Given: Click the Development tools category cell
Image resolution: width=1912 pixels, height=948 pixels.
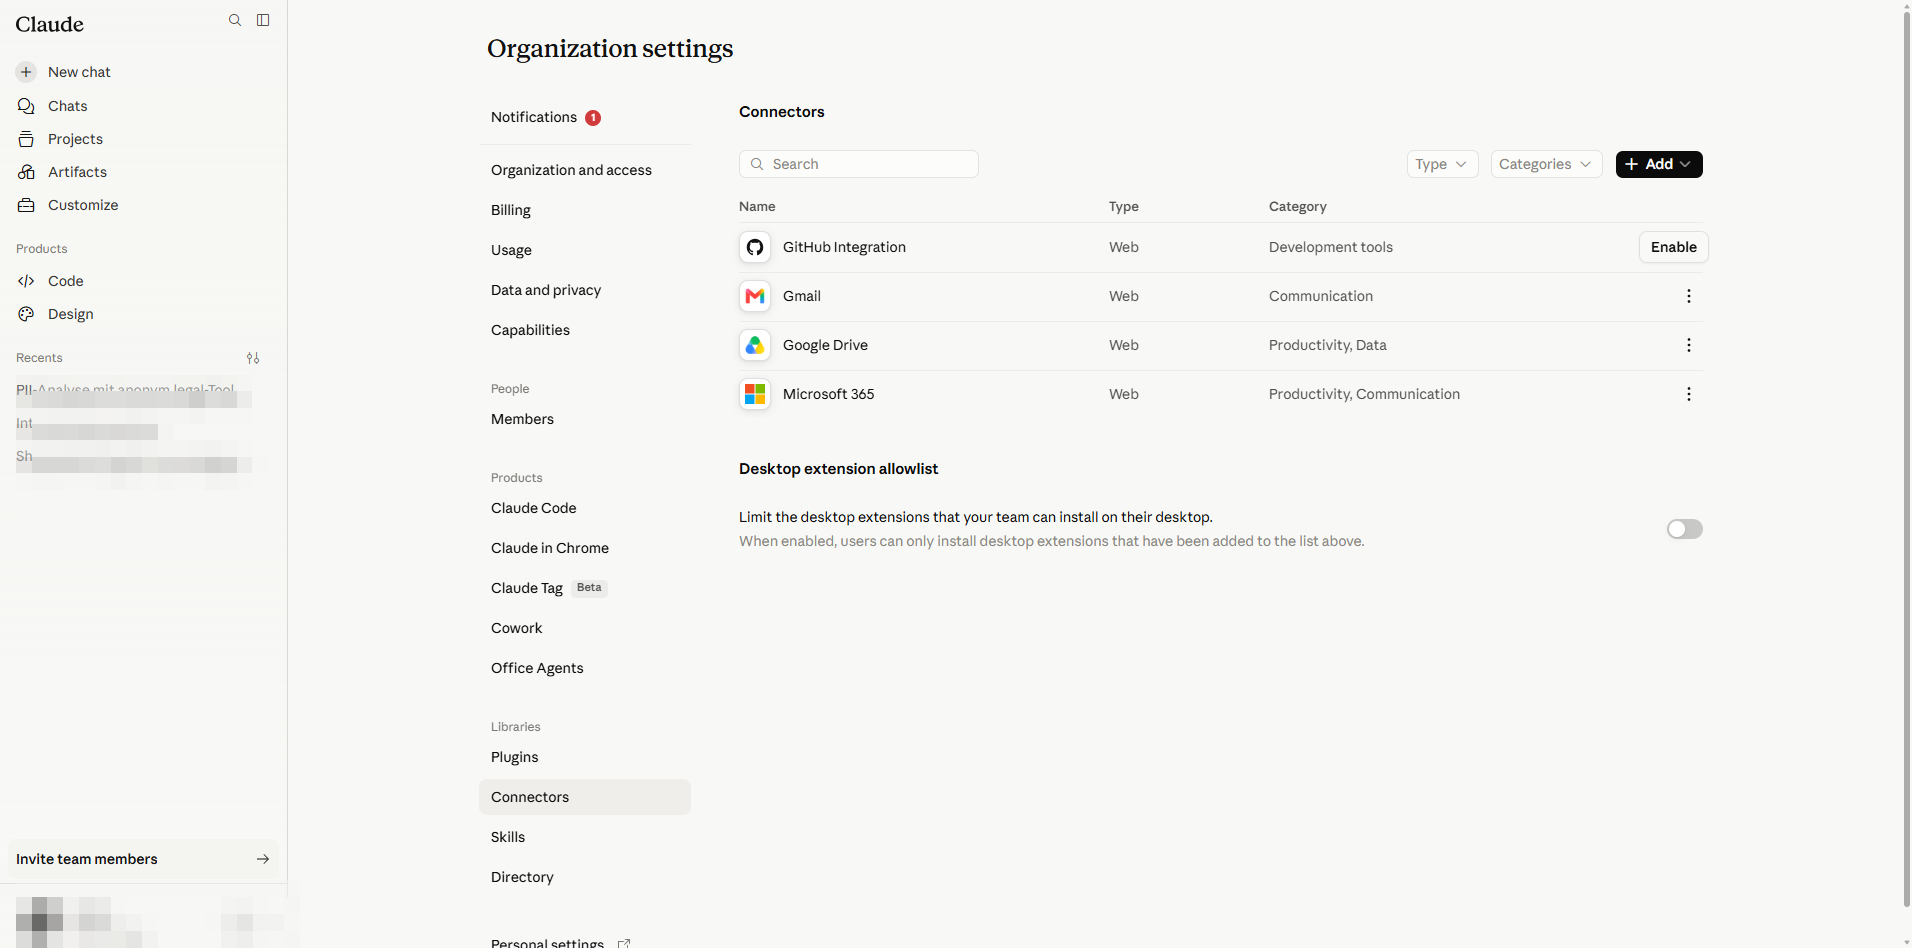Looking at the screenshot, I should click(1331, 247).
